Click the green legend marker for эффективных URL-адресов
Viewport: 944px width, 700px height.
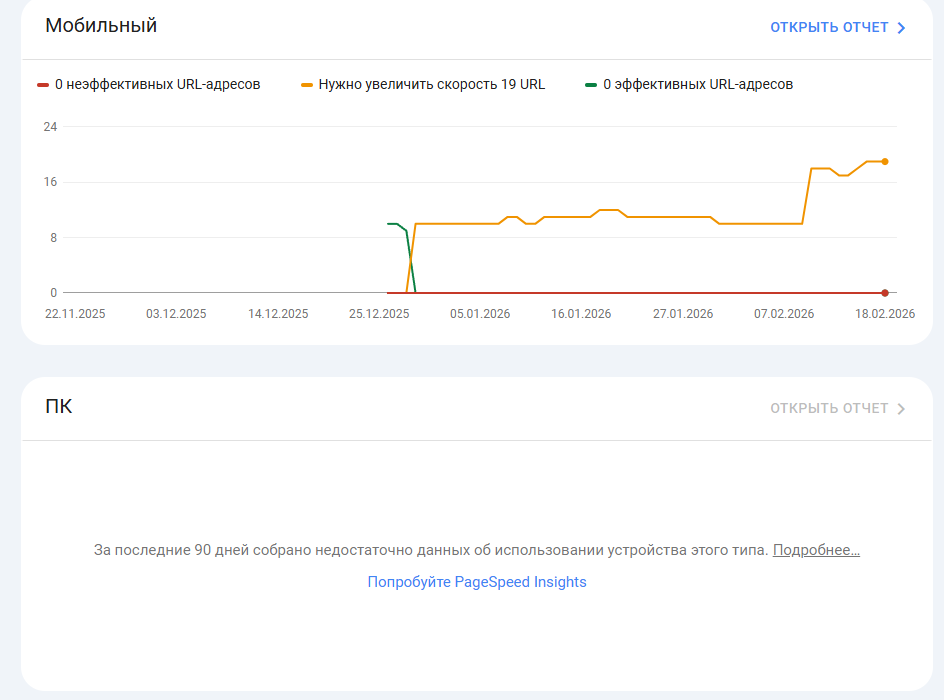(x=591, y=85)
